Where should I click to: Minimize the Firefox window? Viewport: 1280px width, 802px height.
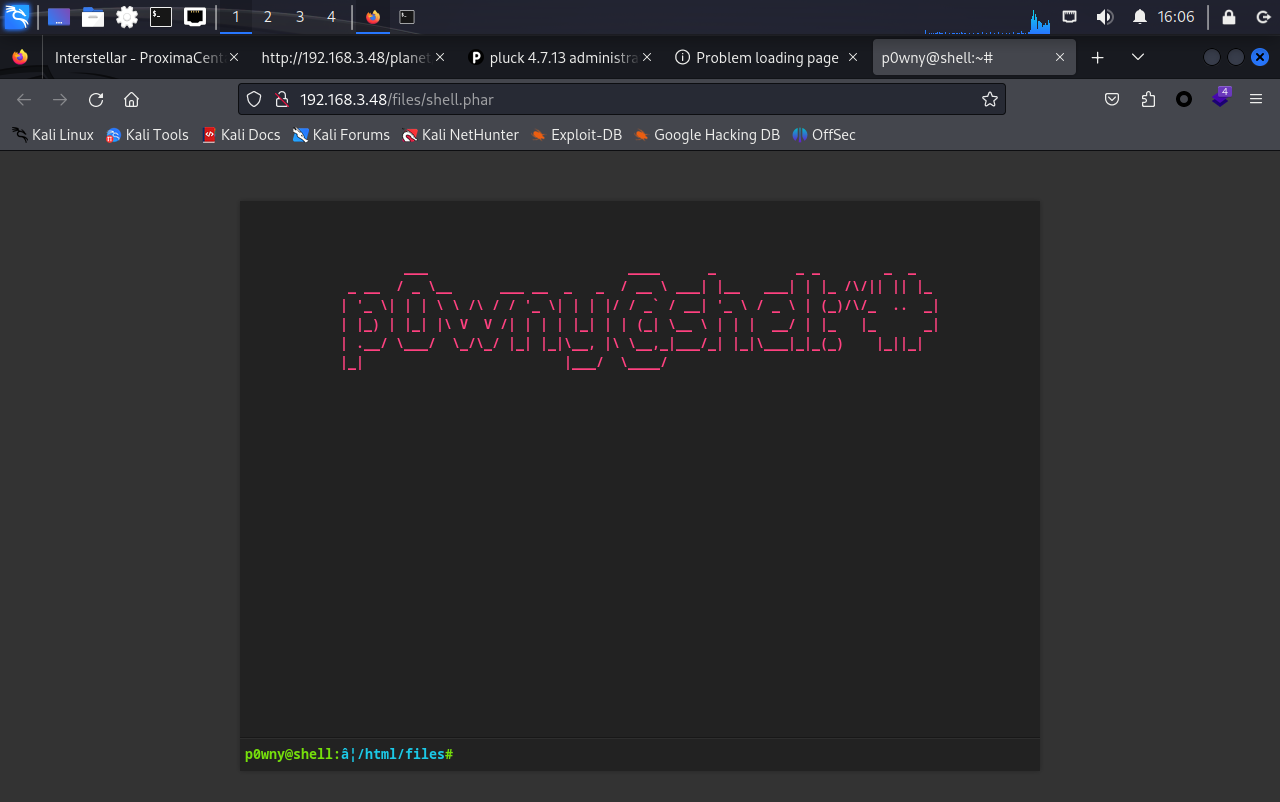pyautogui.click(x=1212, y=58)
